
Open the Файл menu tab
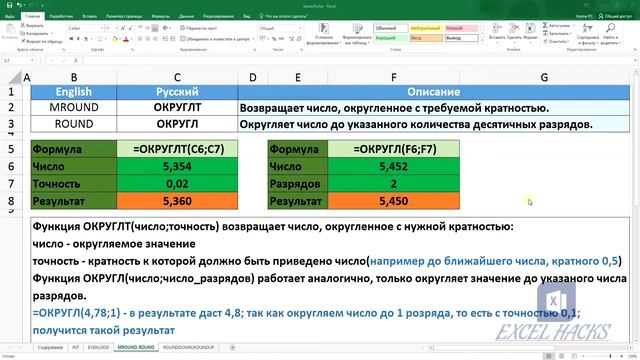[x=10, y=16]
